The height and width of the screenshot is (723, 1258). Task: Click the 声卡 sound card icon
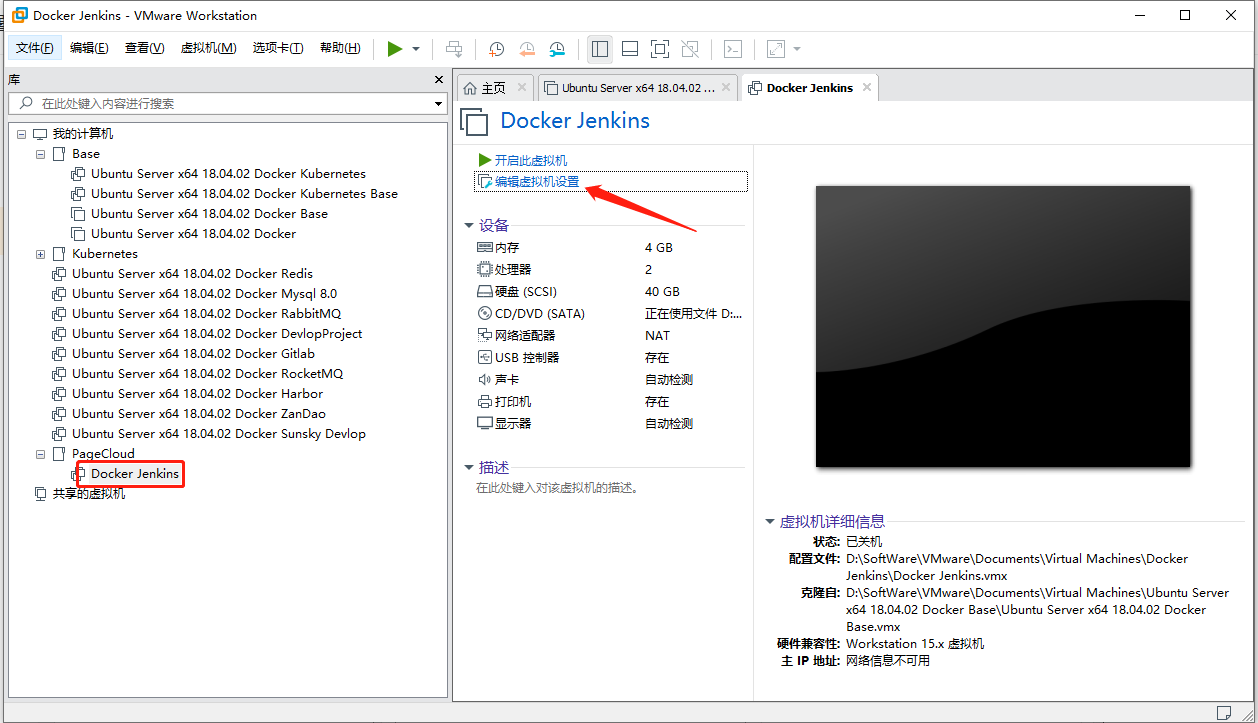coord(485,380)
